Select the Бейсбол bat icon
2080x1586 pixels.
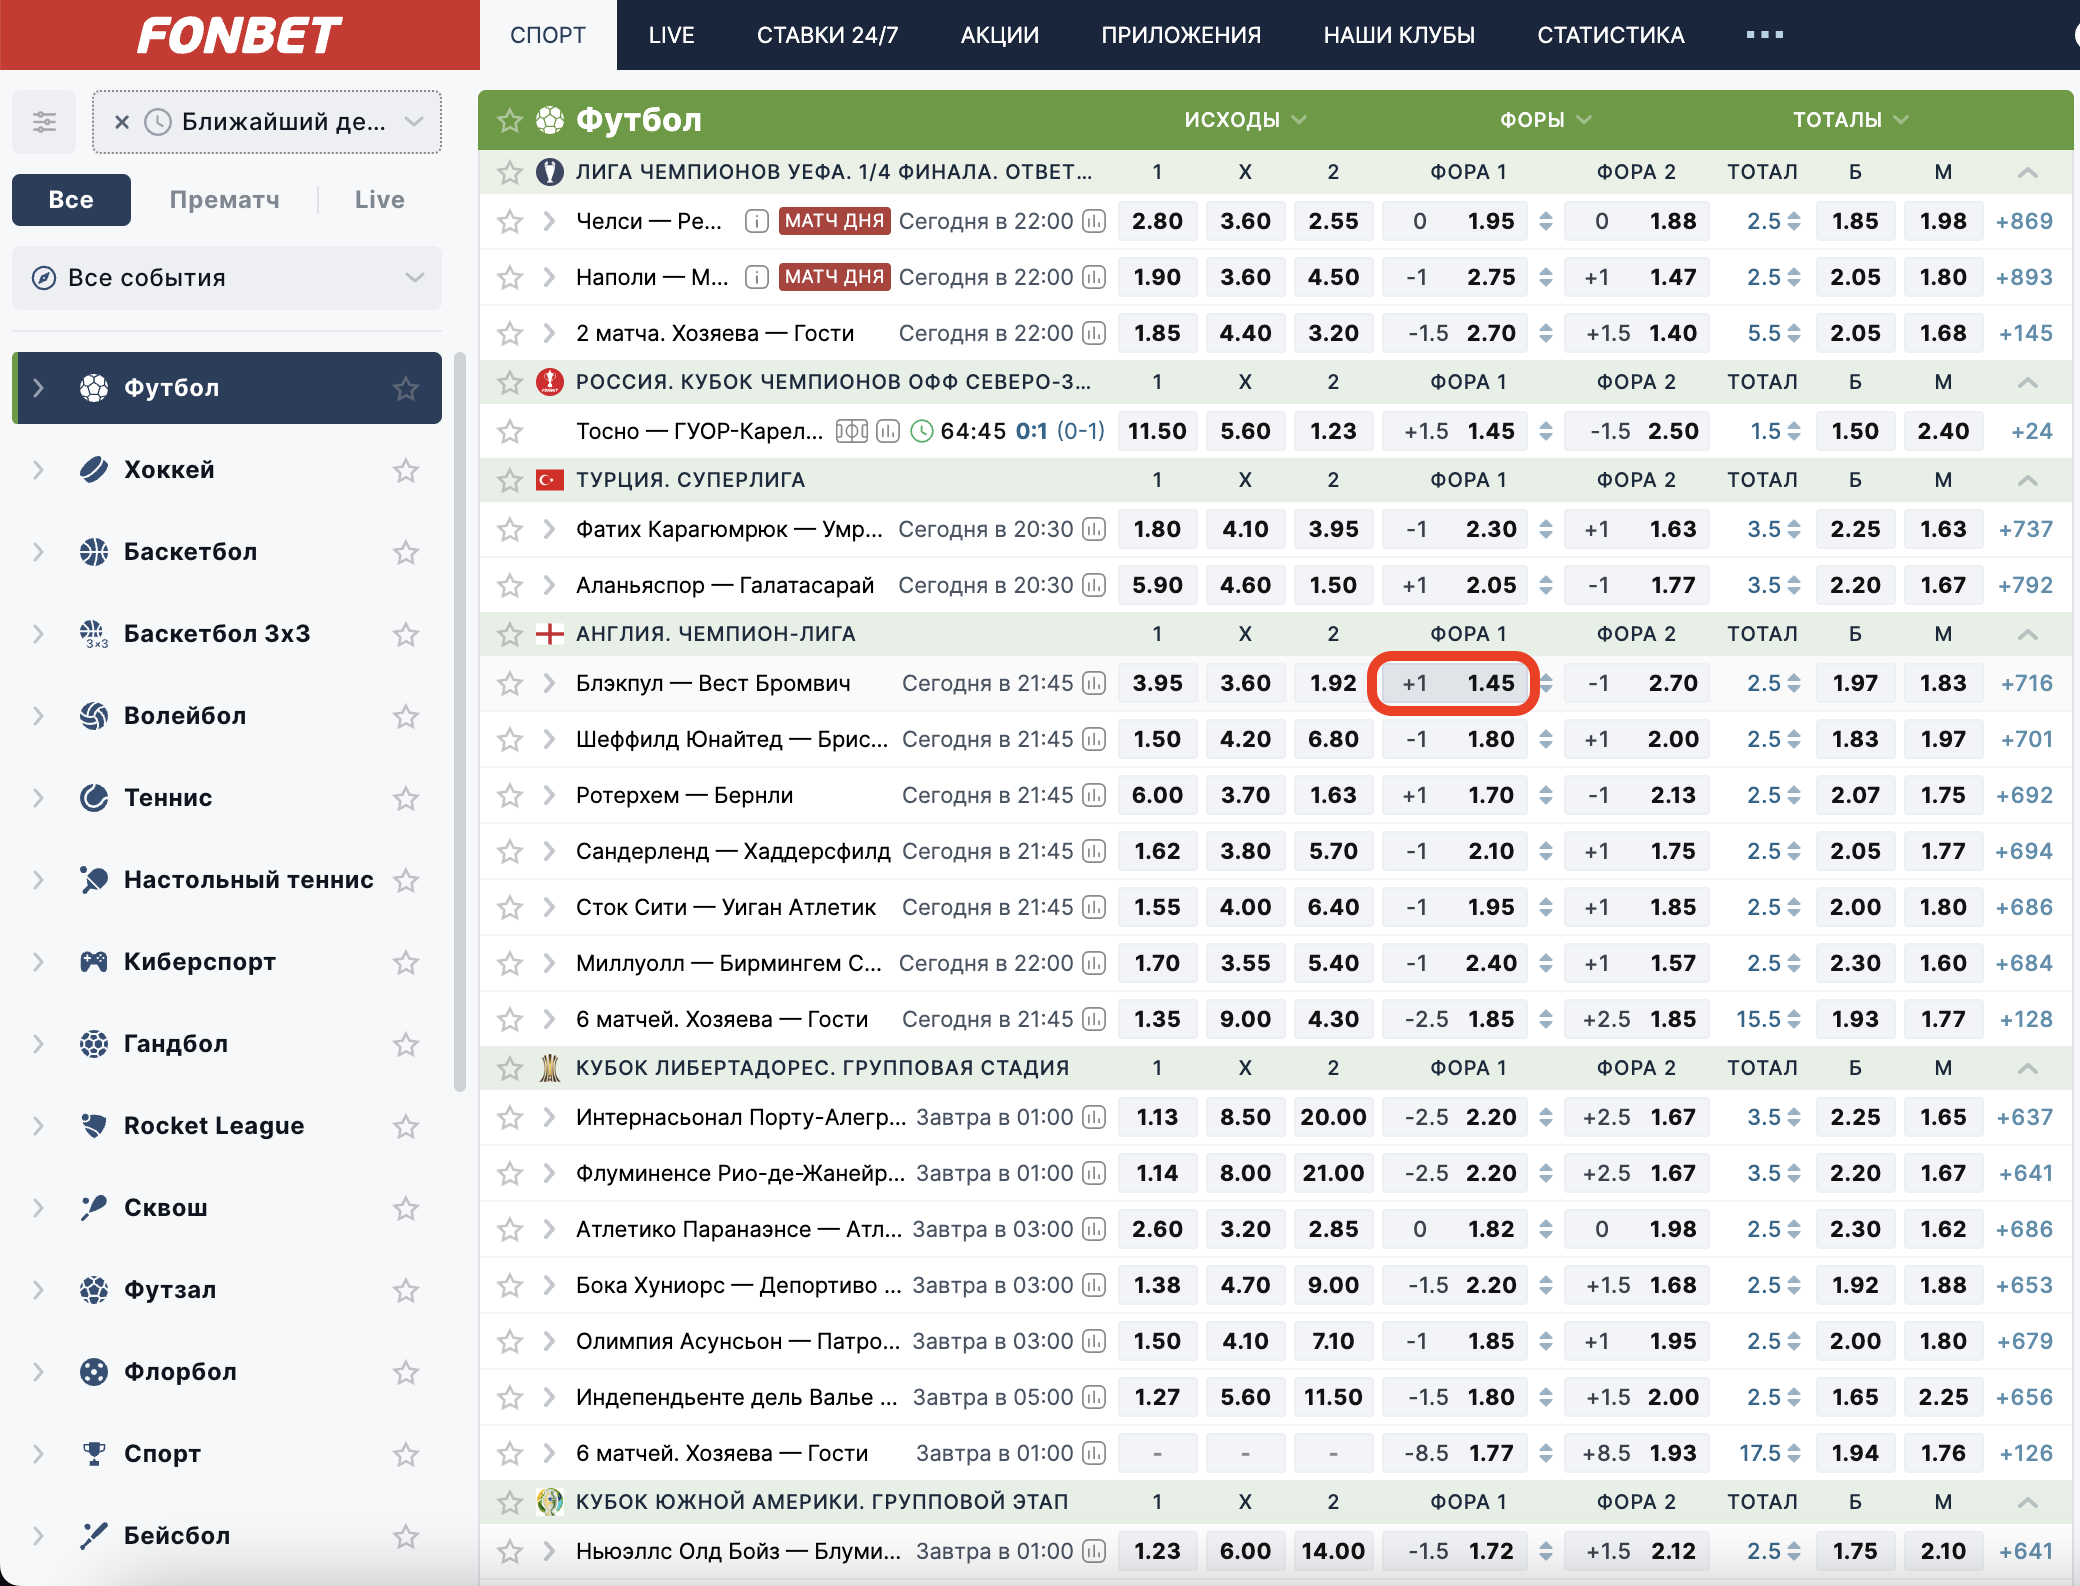(x=94, y=1536)
